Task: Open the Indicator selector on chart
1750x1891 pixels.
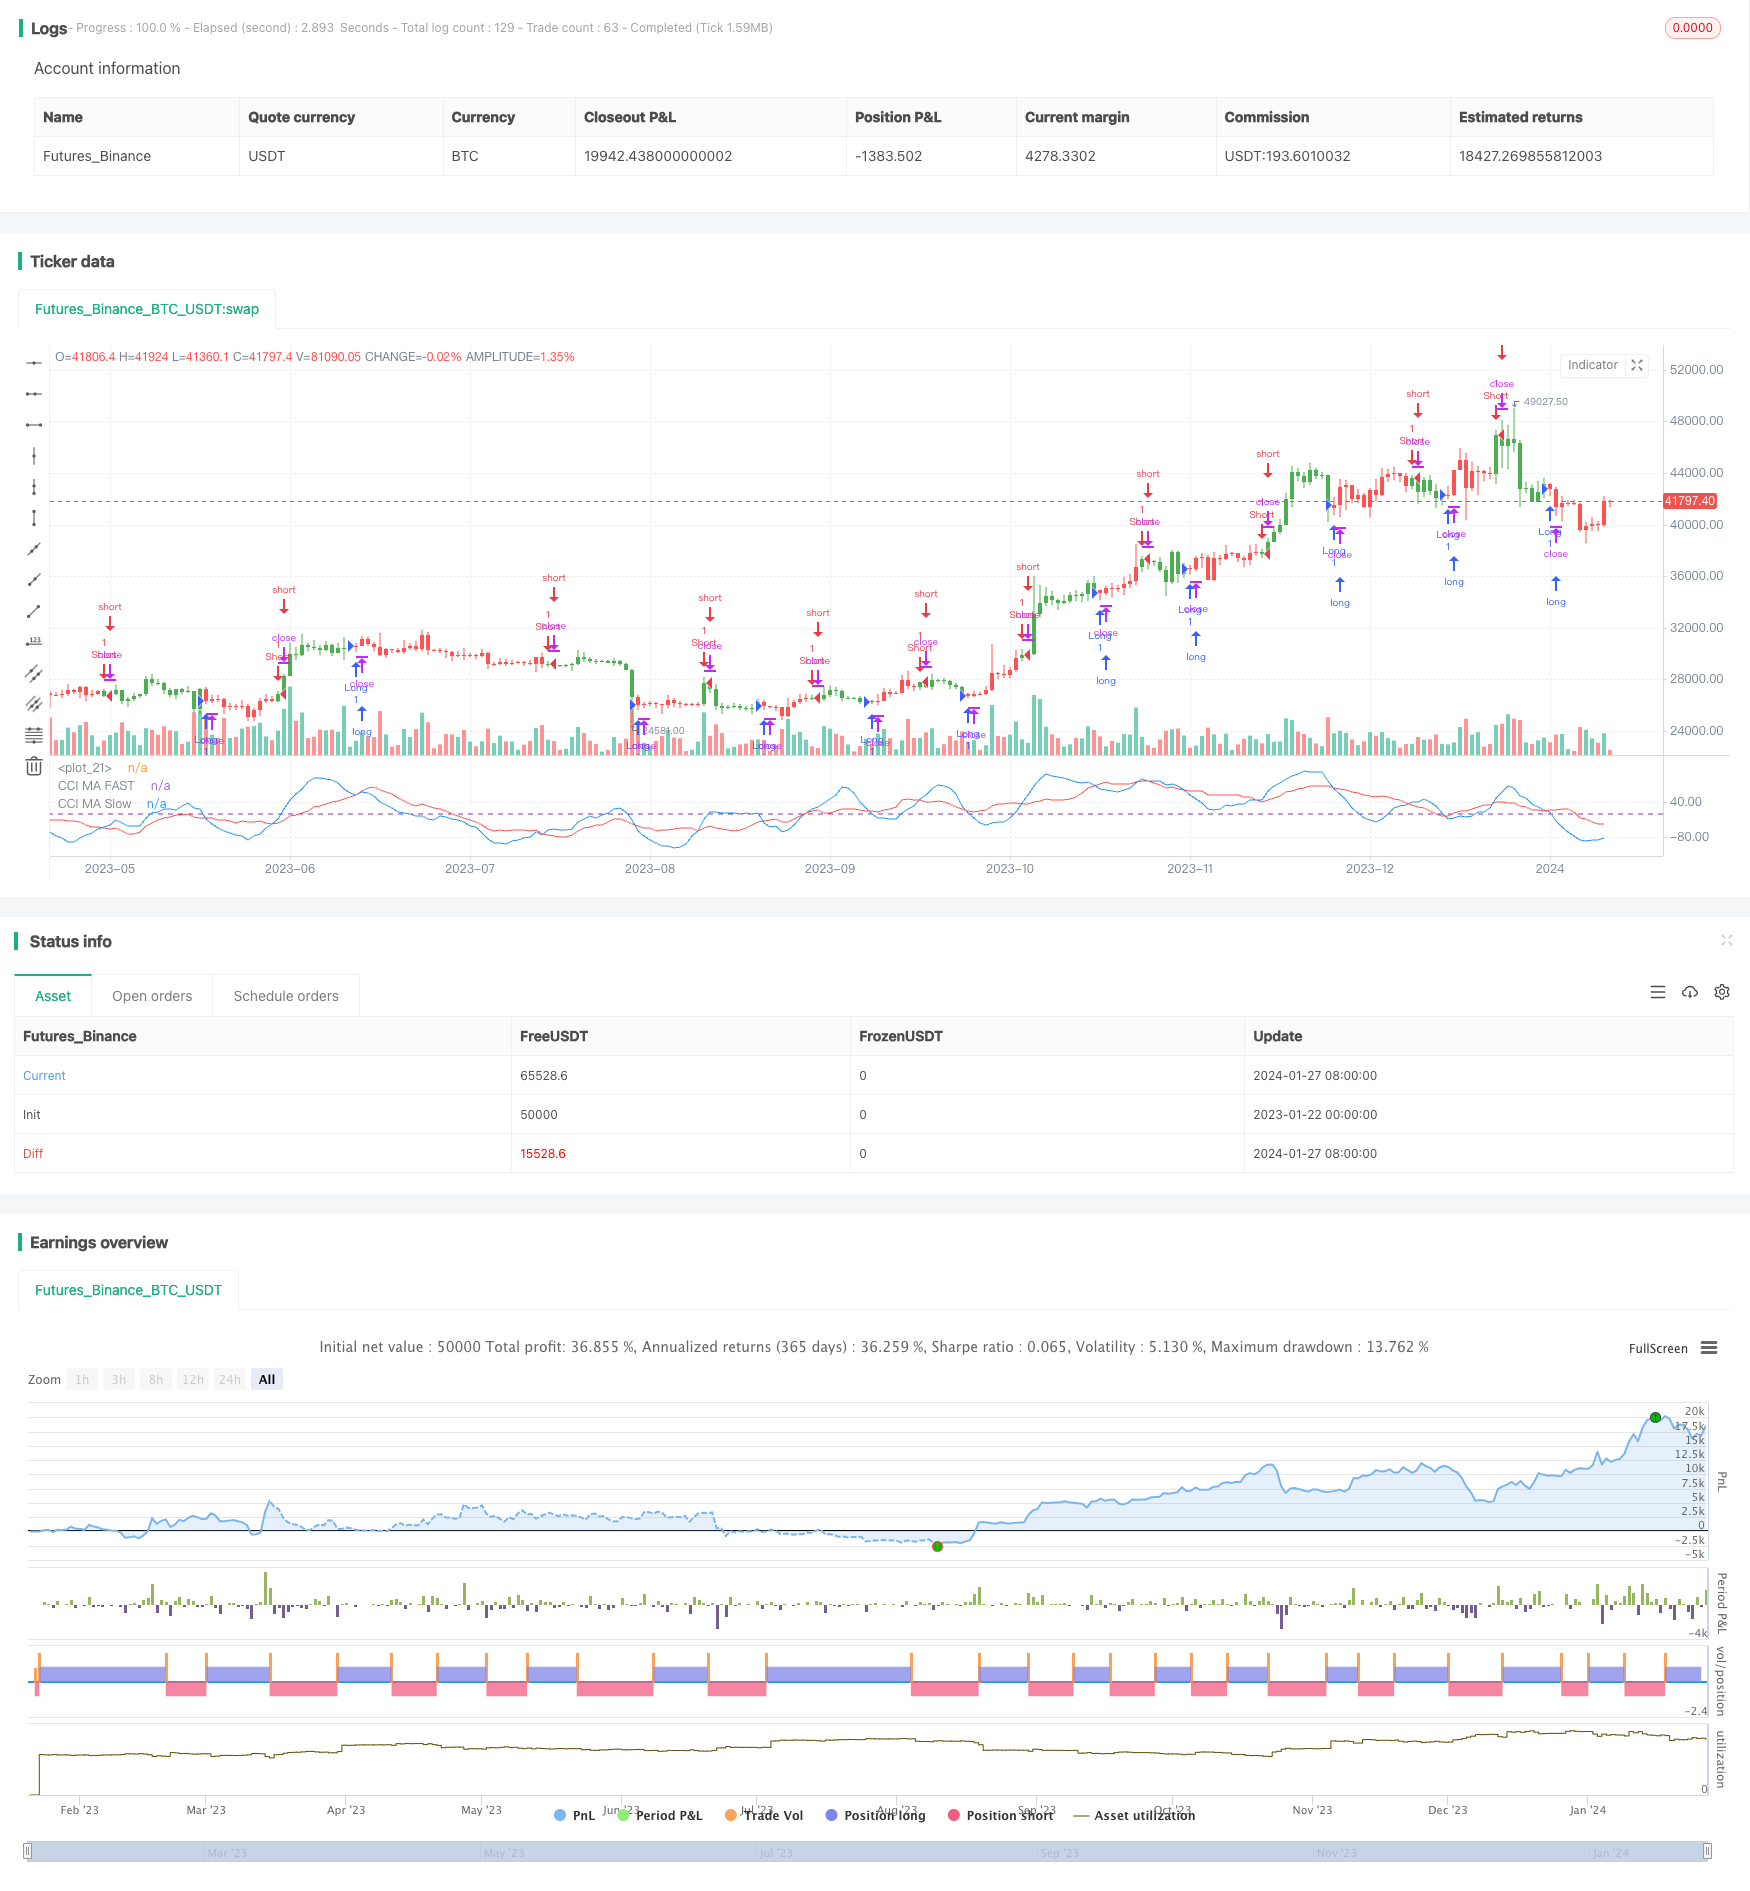Action: coord(1592,365)
